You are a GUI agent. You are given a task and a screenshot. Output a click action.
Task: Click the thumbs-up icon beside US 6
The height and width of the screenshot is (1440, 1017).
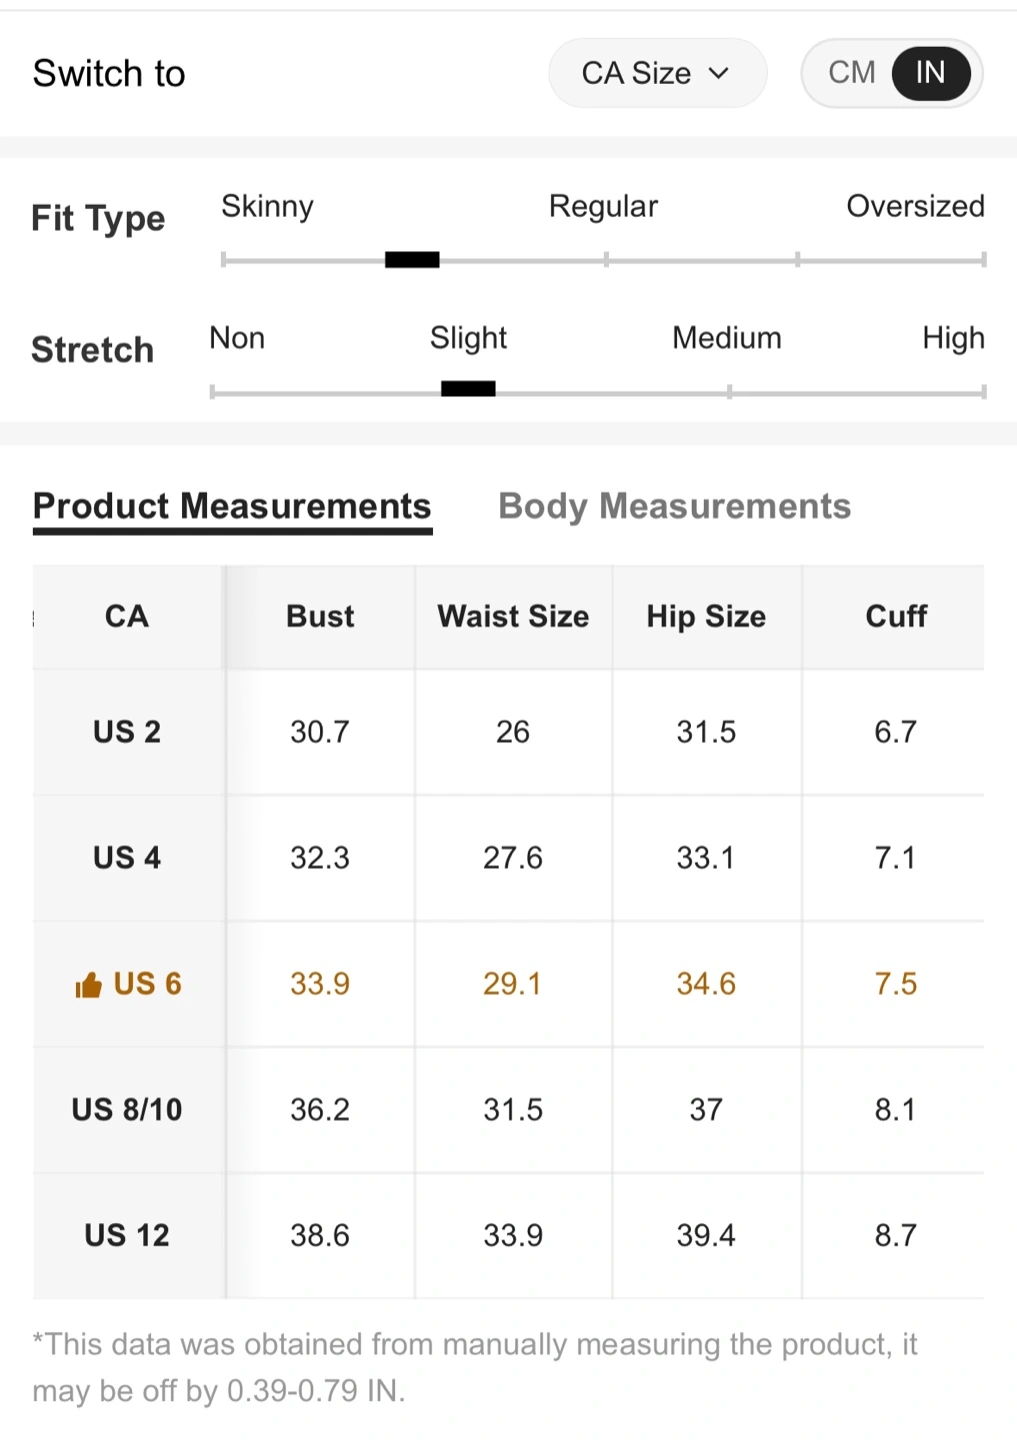click(88, 986)
